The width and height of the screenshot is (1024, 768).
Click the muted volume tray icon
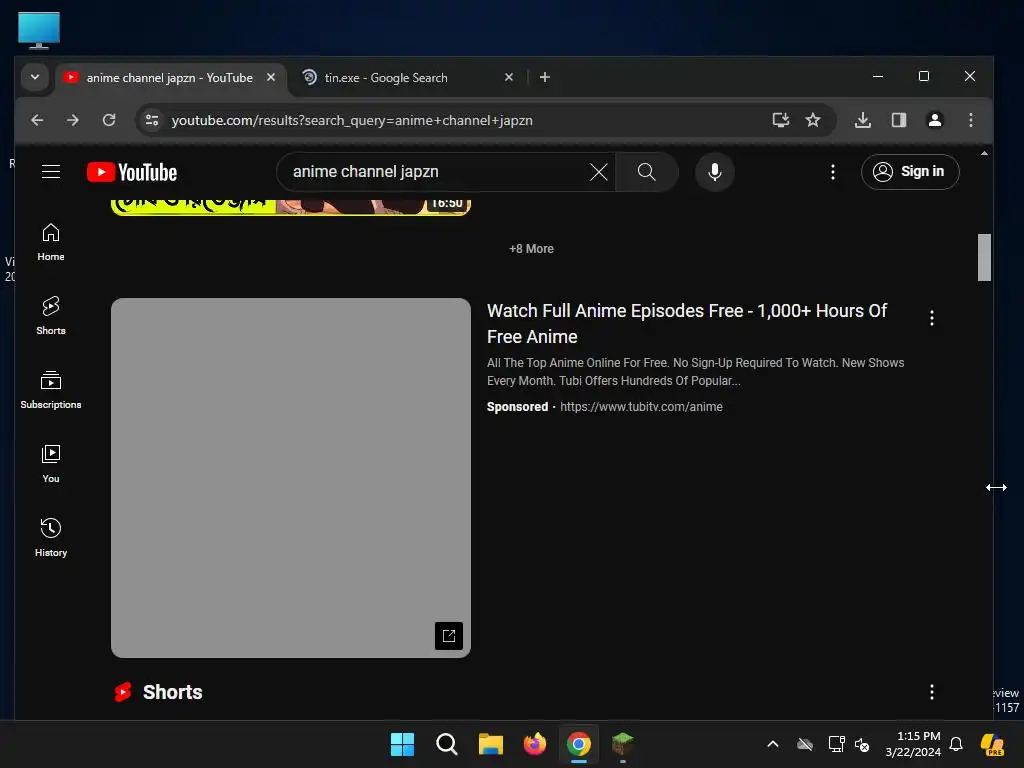pos(862,744)
